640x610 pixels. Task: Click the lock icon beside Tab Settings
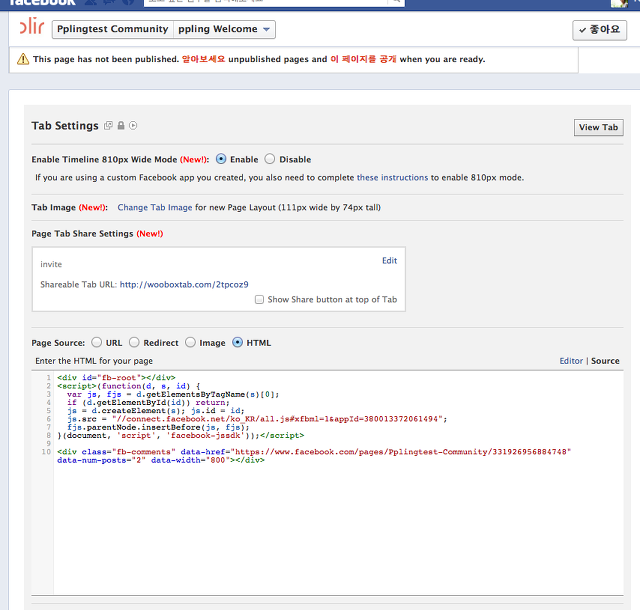tap(121, 125)
